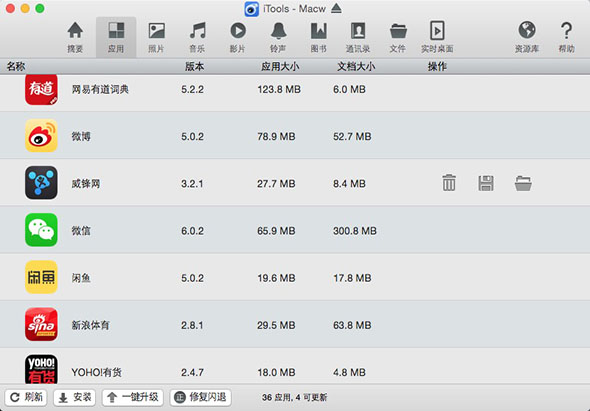
Task: Select the 网易有道词典 app icon
Action: [x=41, y=90]
